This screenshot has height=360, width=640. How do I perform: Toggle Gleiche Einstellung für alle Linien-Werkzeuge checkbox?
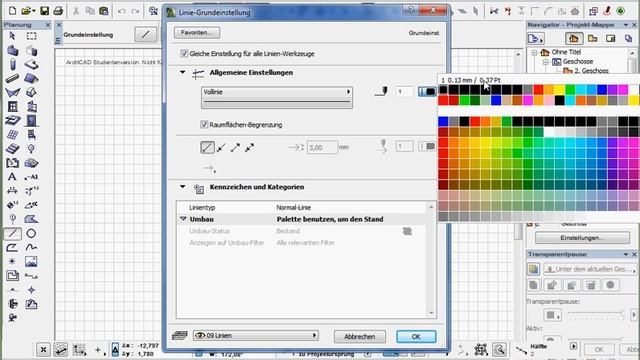click(184, 53)
